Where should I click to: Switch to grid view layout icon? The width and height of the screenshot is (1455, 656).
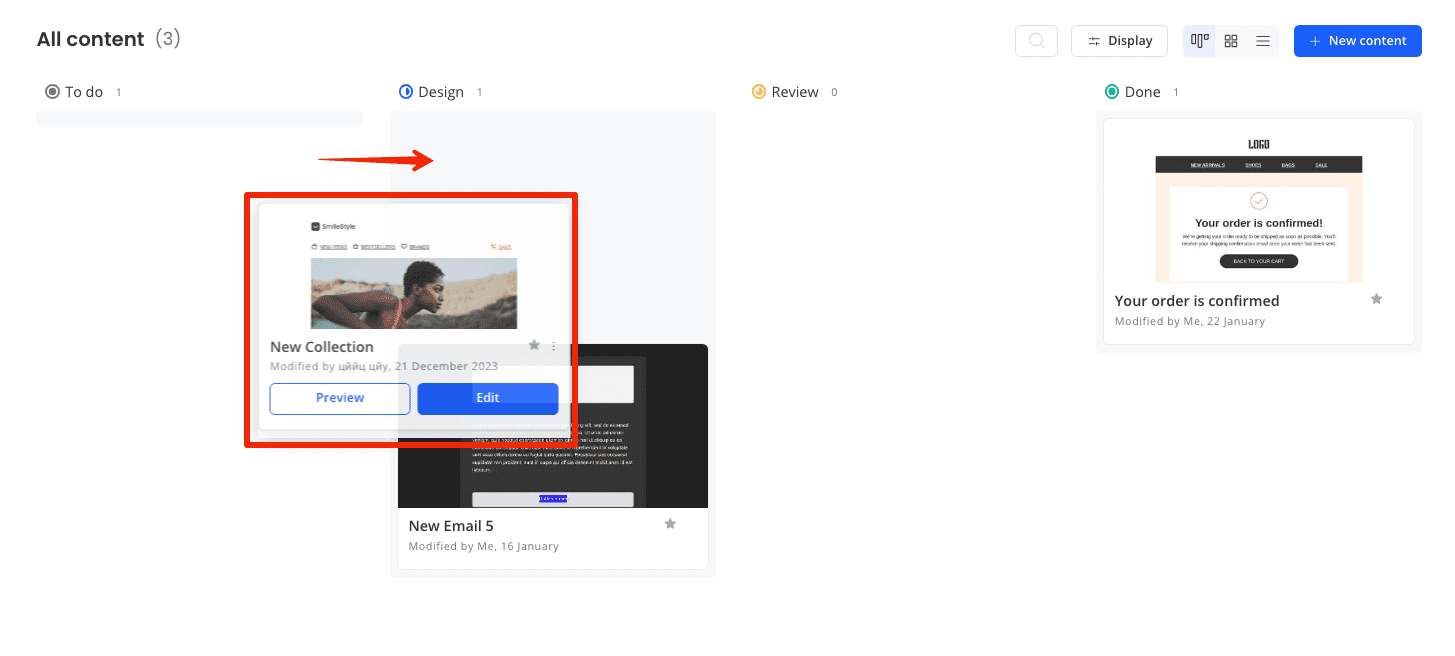pos(1231,41)
